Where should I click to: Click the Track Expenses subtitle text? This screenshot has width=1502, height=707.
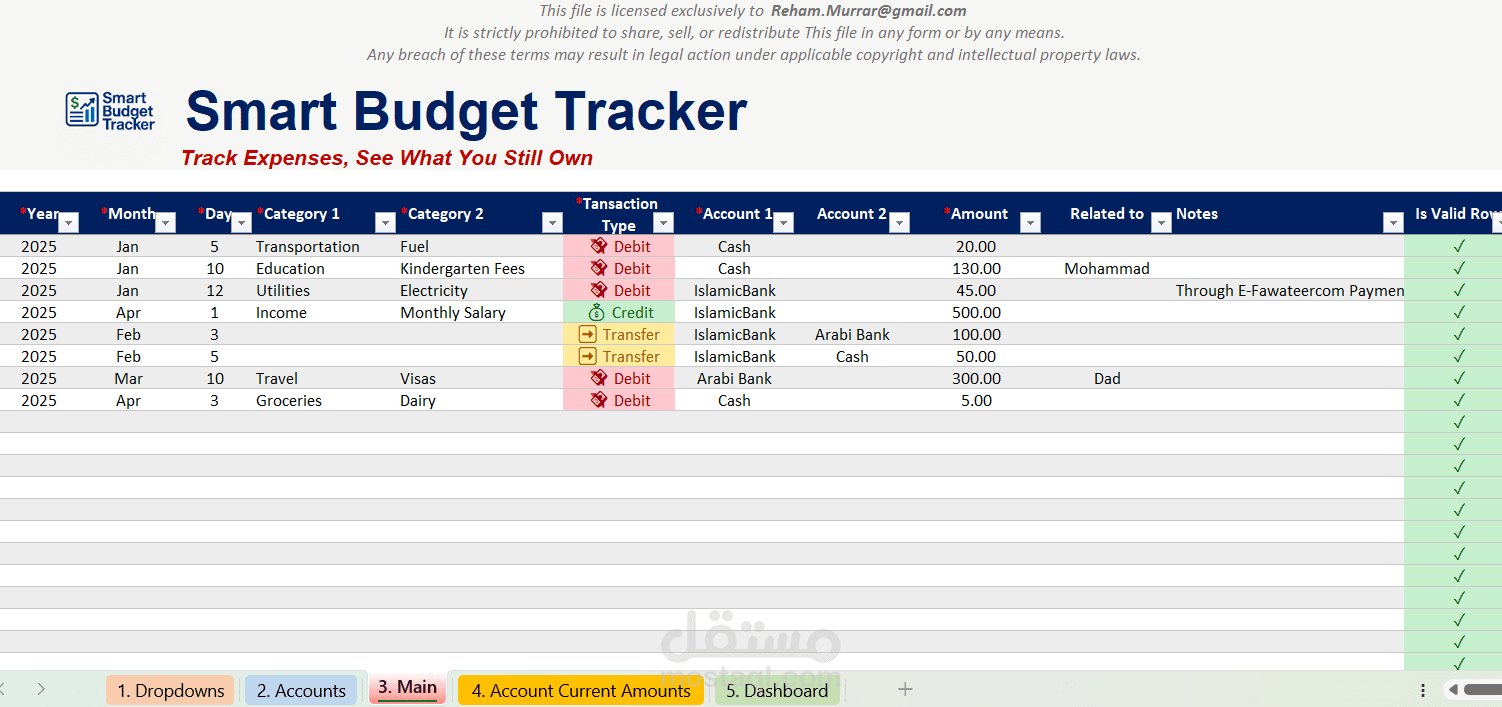(387, 158)
